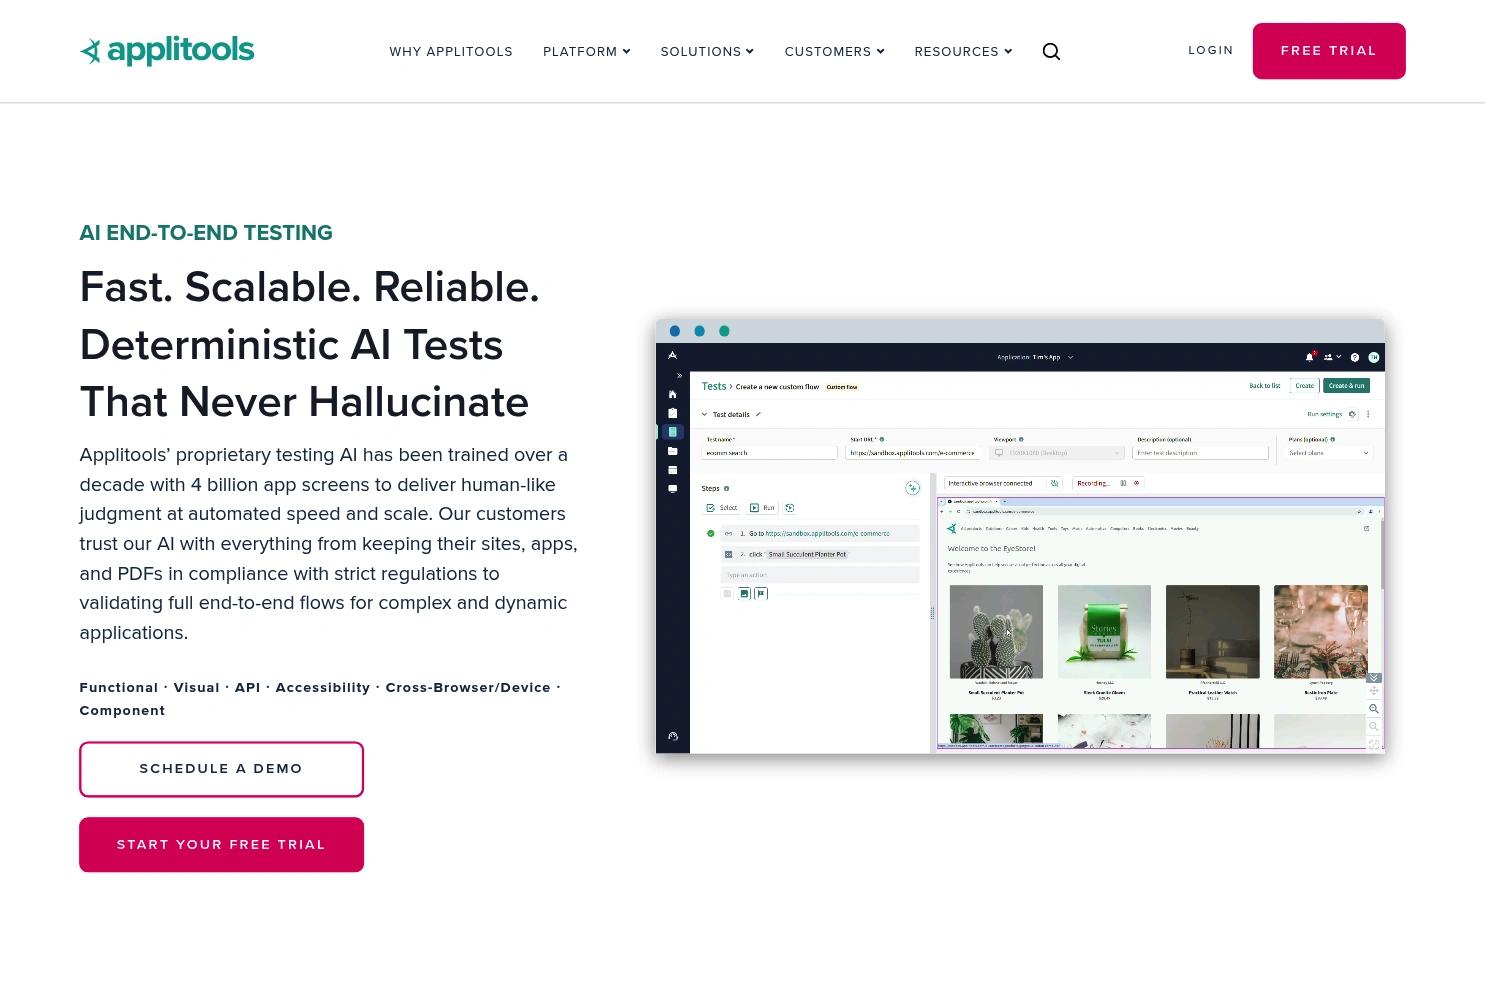The width and height of the screenshot is (1485, 990).
Task: Click the AI sparkle icon in the Steps panel
Action: click(912, 488)
